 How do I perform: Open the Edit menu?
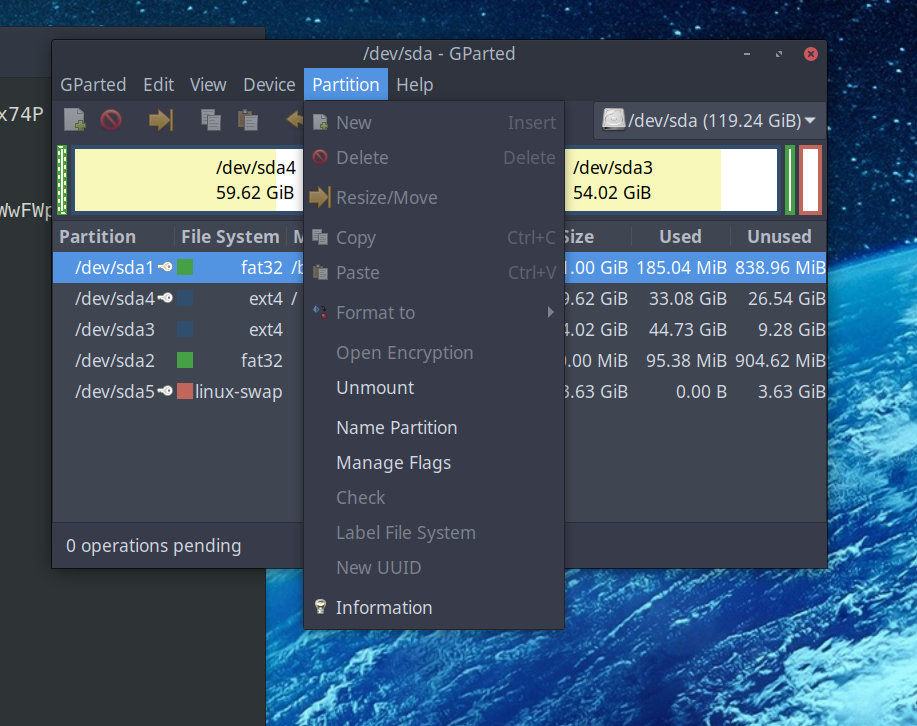158,85
